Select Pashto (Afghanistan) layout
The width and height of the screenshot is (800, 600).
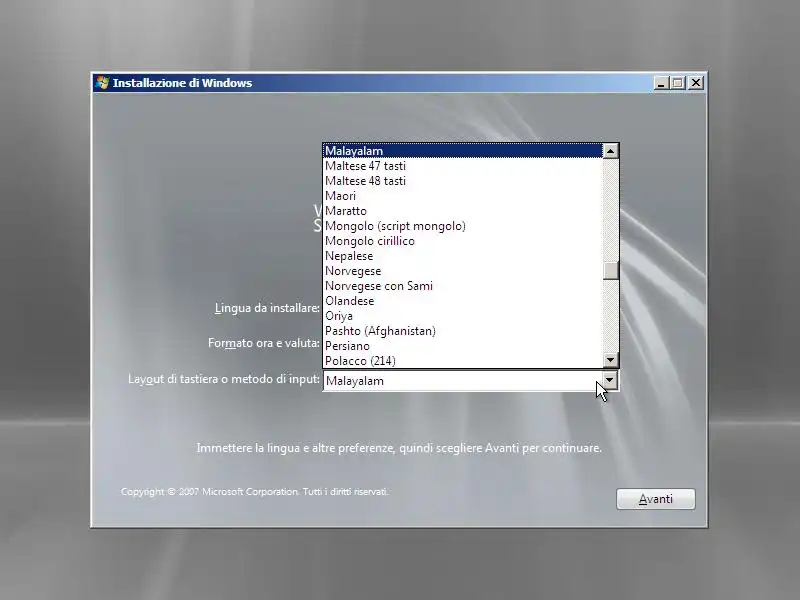(463, 331)
